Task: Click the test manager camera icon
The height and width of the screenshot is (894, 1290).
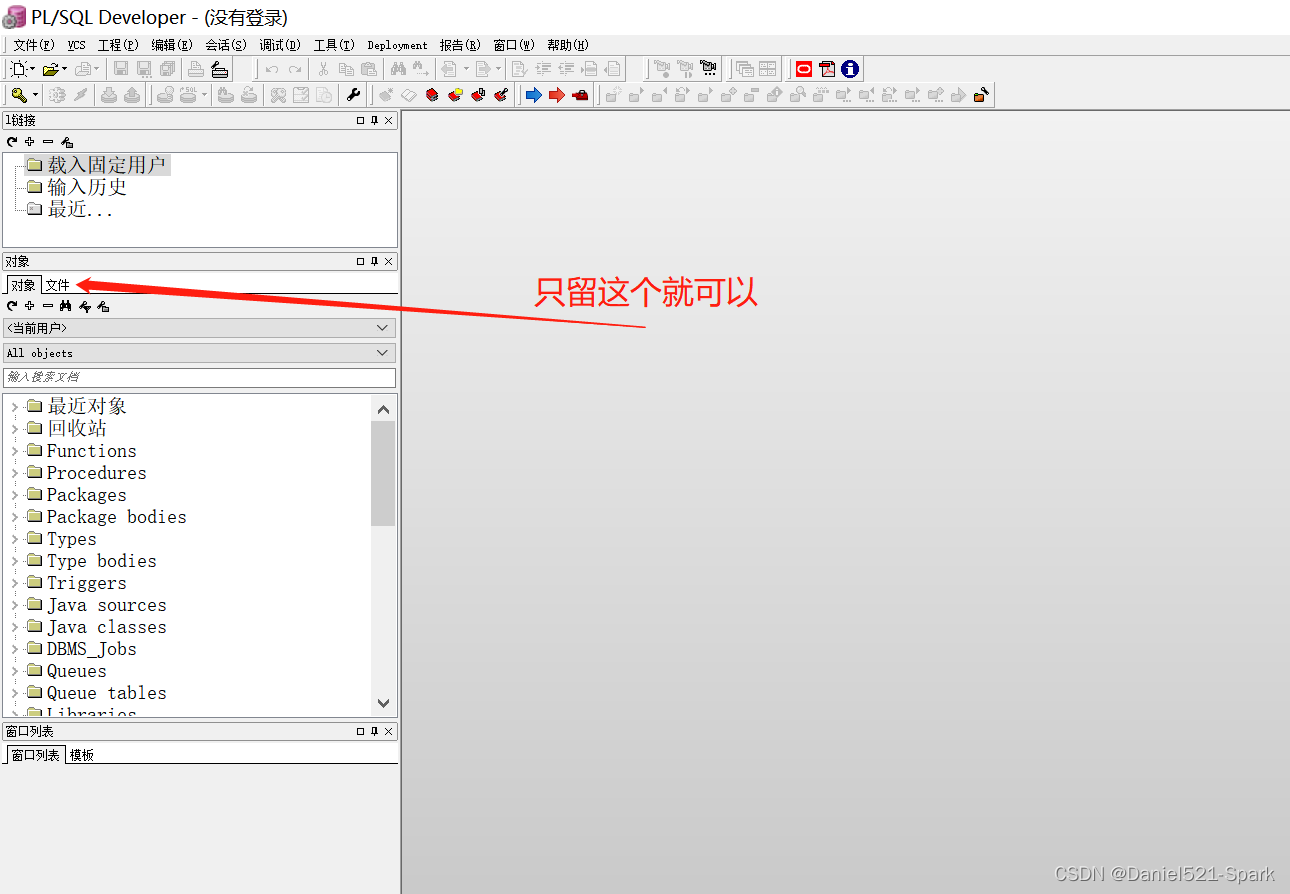Action: 709,69
